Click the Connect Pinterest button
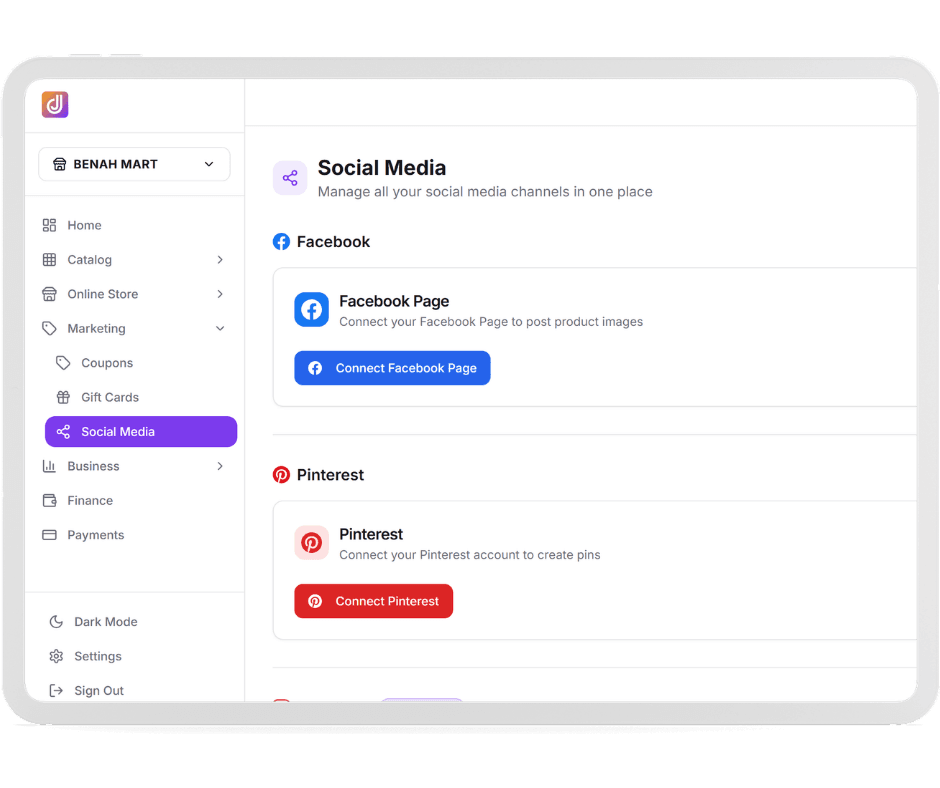Image resolution: width=940 pixels, height=788 pixels. click(x=373, y=601)
